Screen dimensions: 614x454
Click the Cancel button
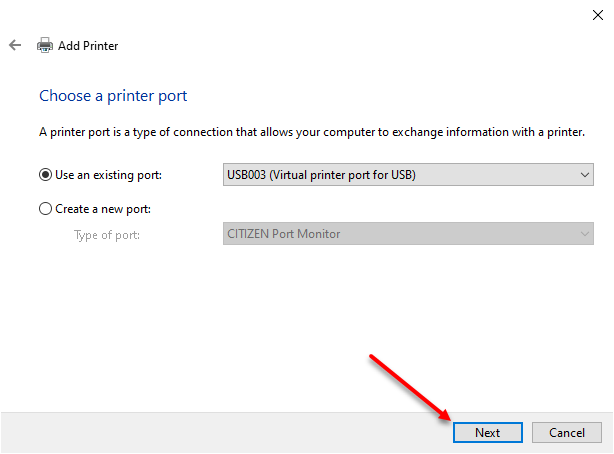(567, 432)
